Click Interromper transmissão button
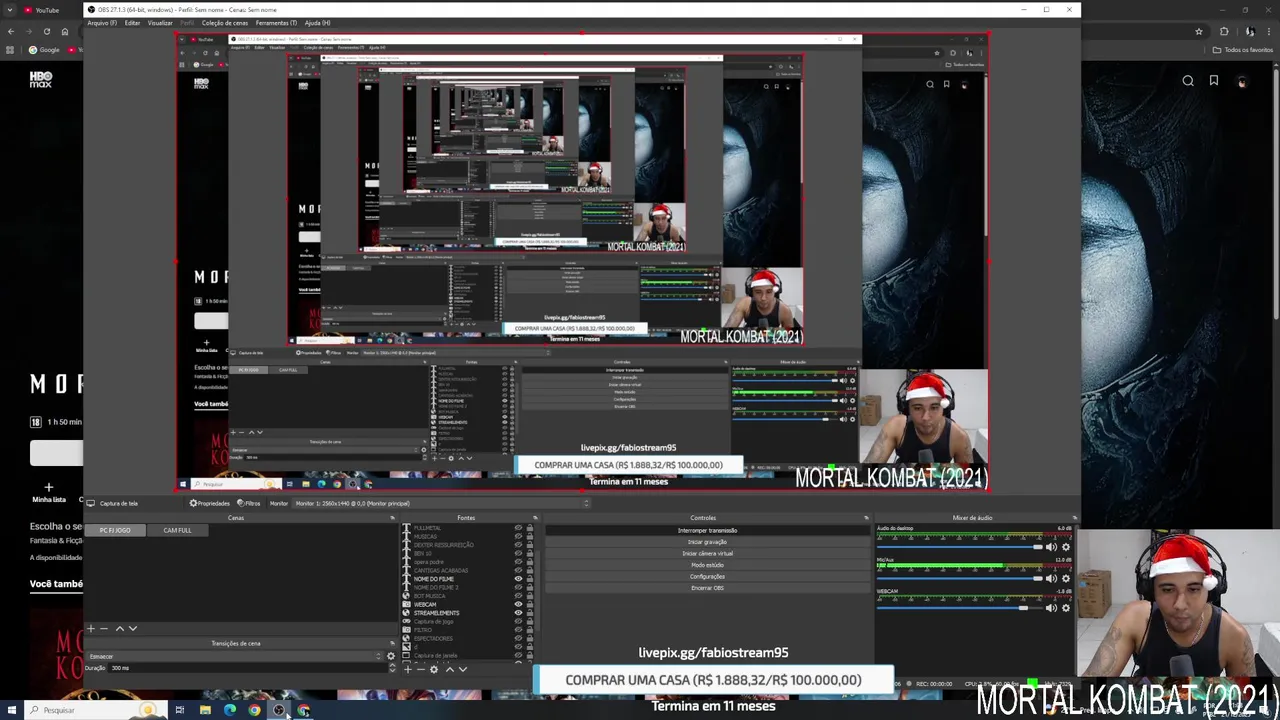Screen dimensions: 1280x720 [707, 530]
